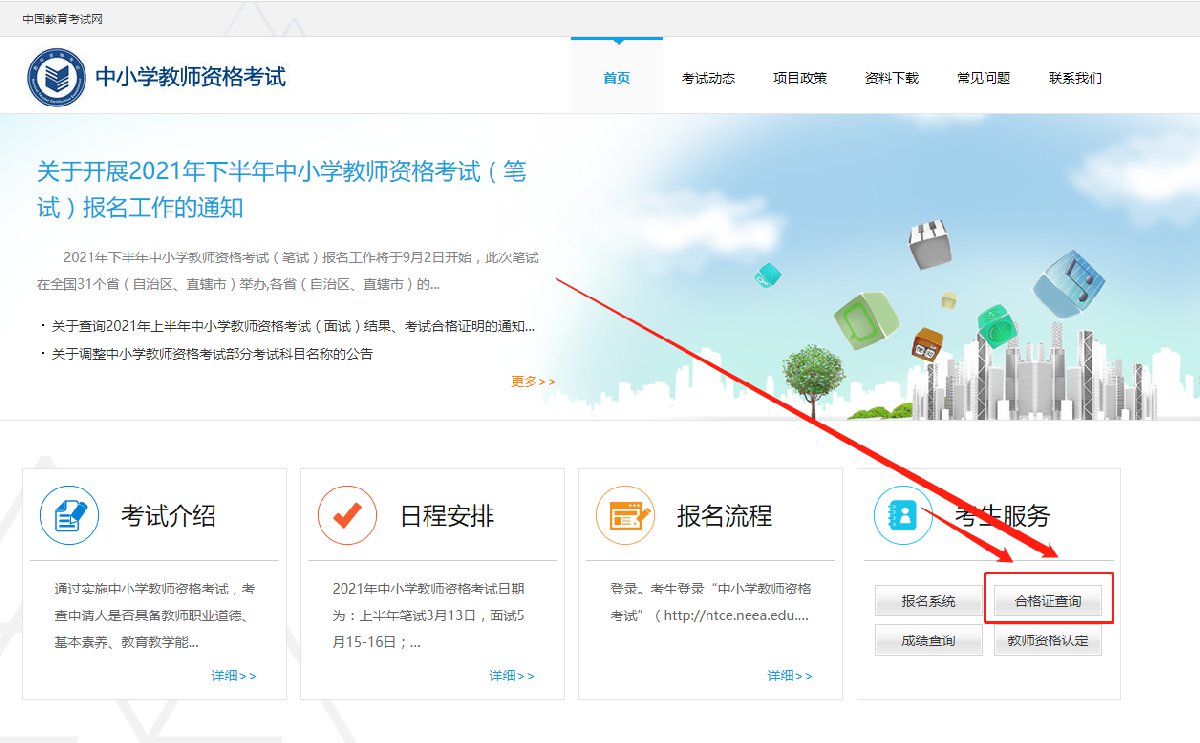Click the 日程安排 checkmark icon
The image size is (1200, 743).
pos(347,516)
